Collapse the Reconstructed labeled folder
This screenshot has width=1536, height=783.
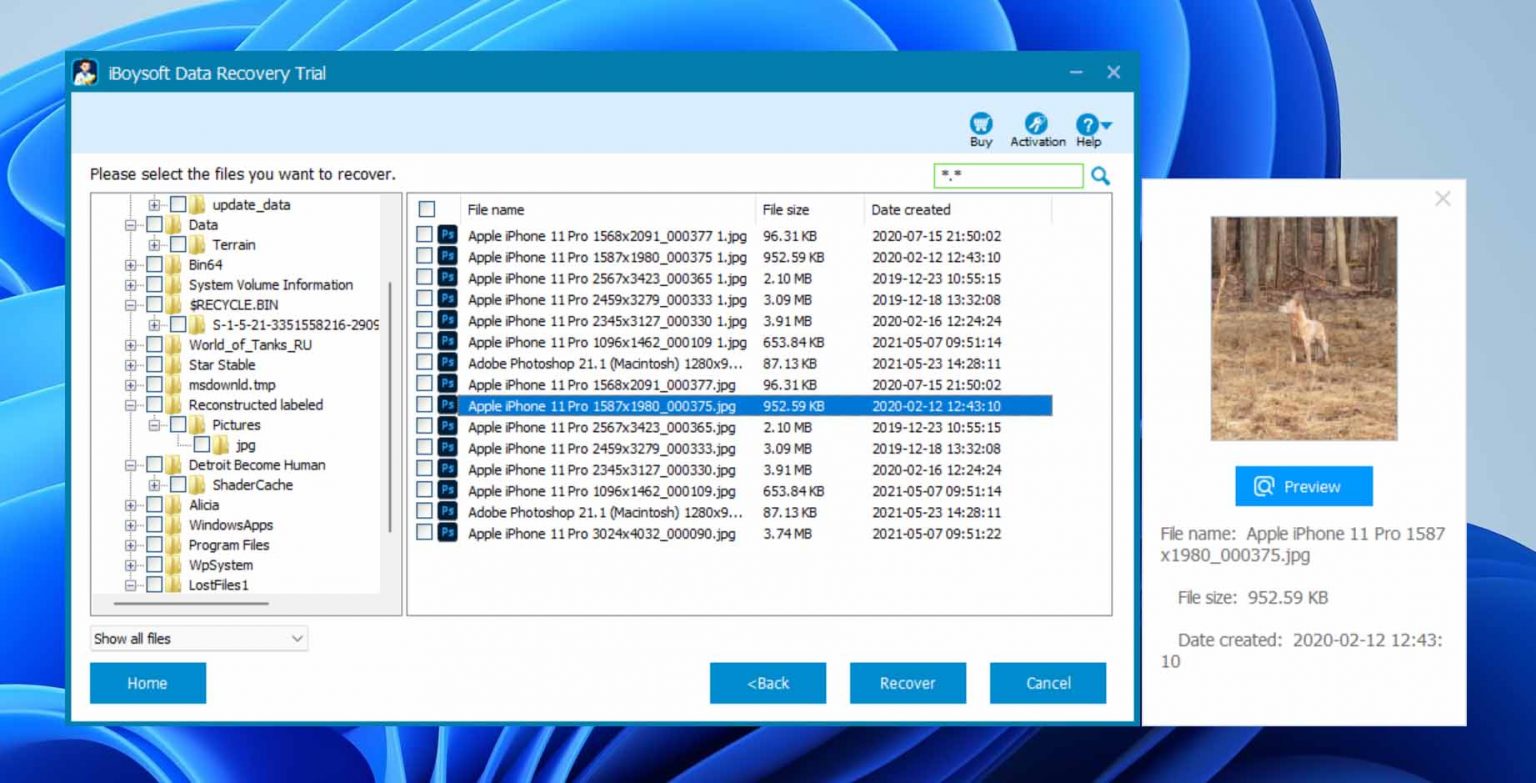click(129, 405)
